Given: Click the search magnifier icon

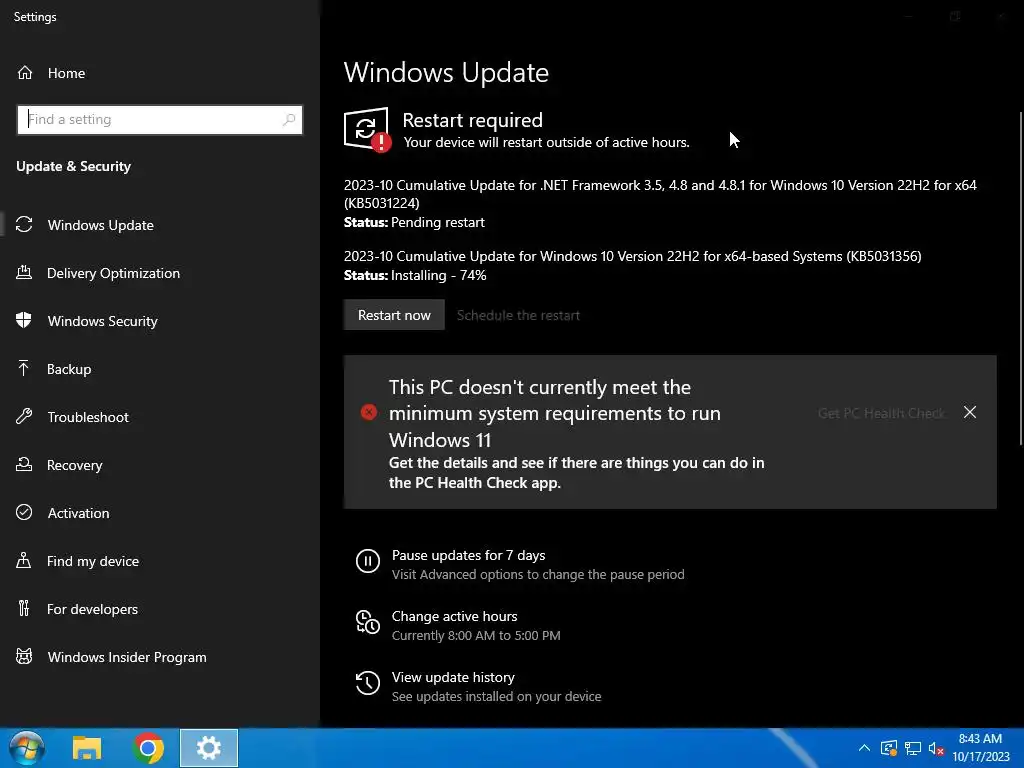Looking at the screenshot, I should (x=289, y=120).
